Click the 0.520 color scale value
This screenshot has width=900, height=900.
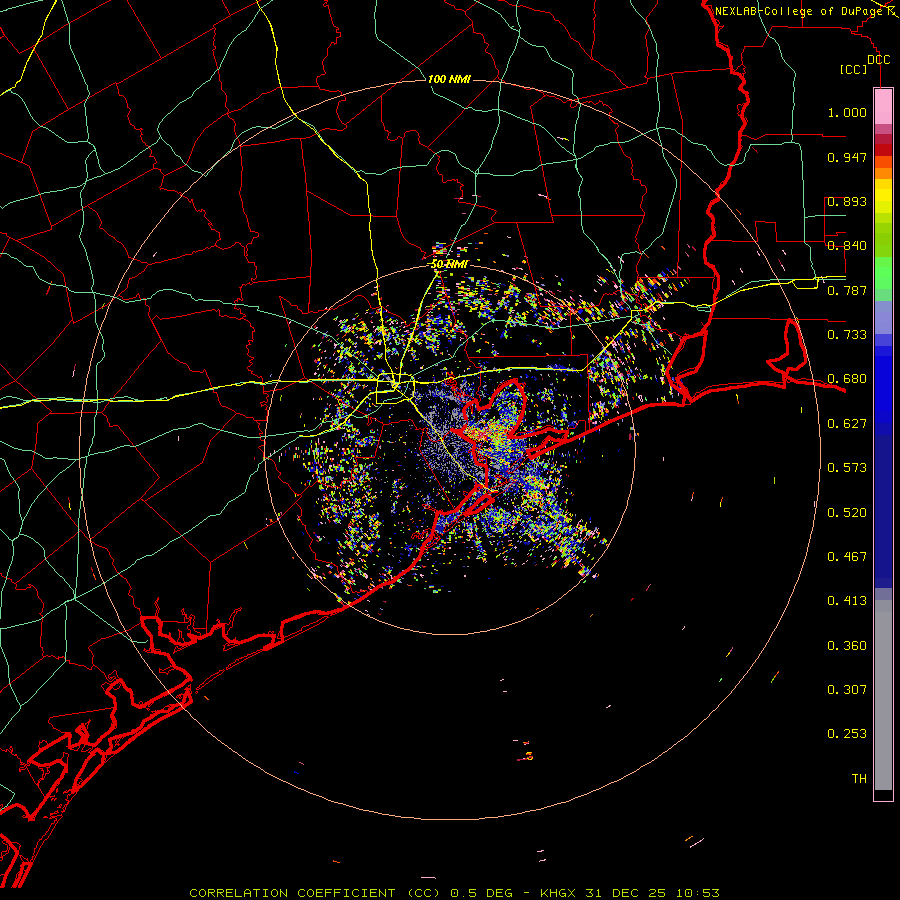pyautogui.click(x=847, y=513)
